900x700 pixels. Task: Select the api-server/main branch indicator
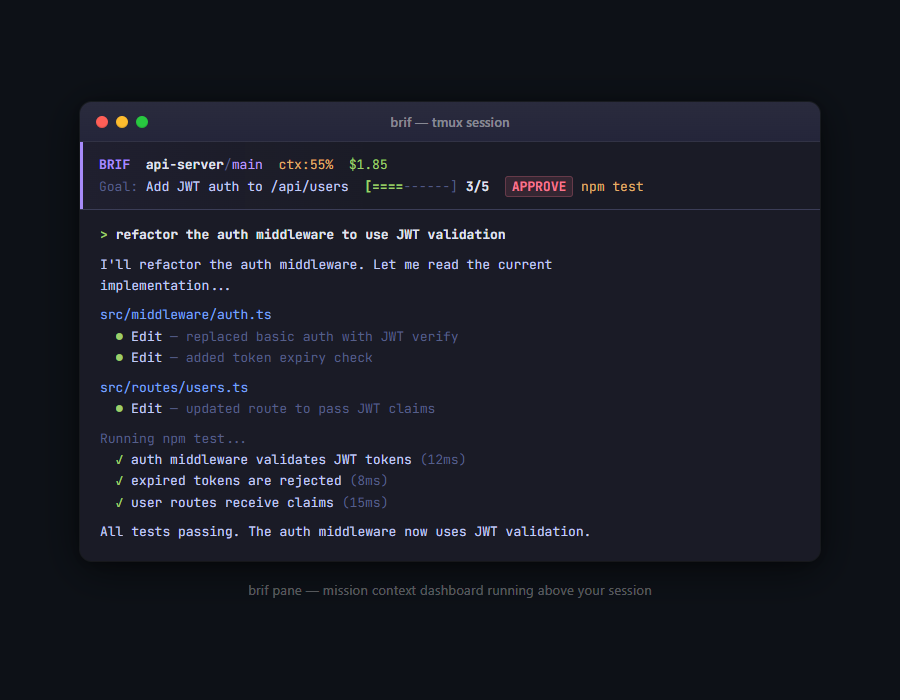[204, 165]
